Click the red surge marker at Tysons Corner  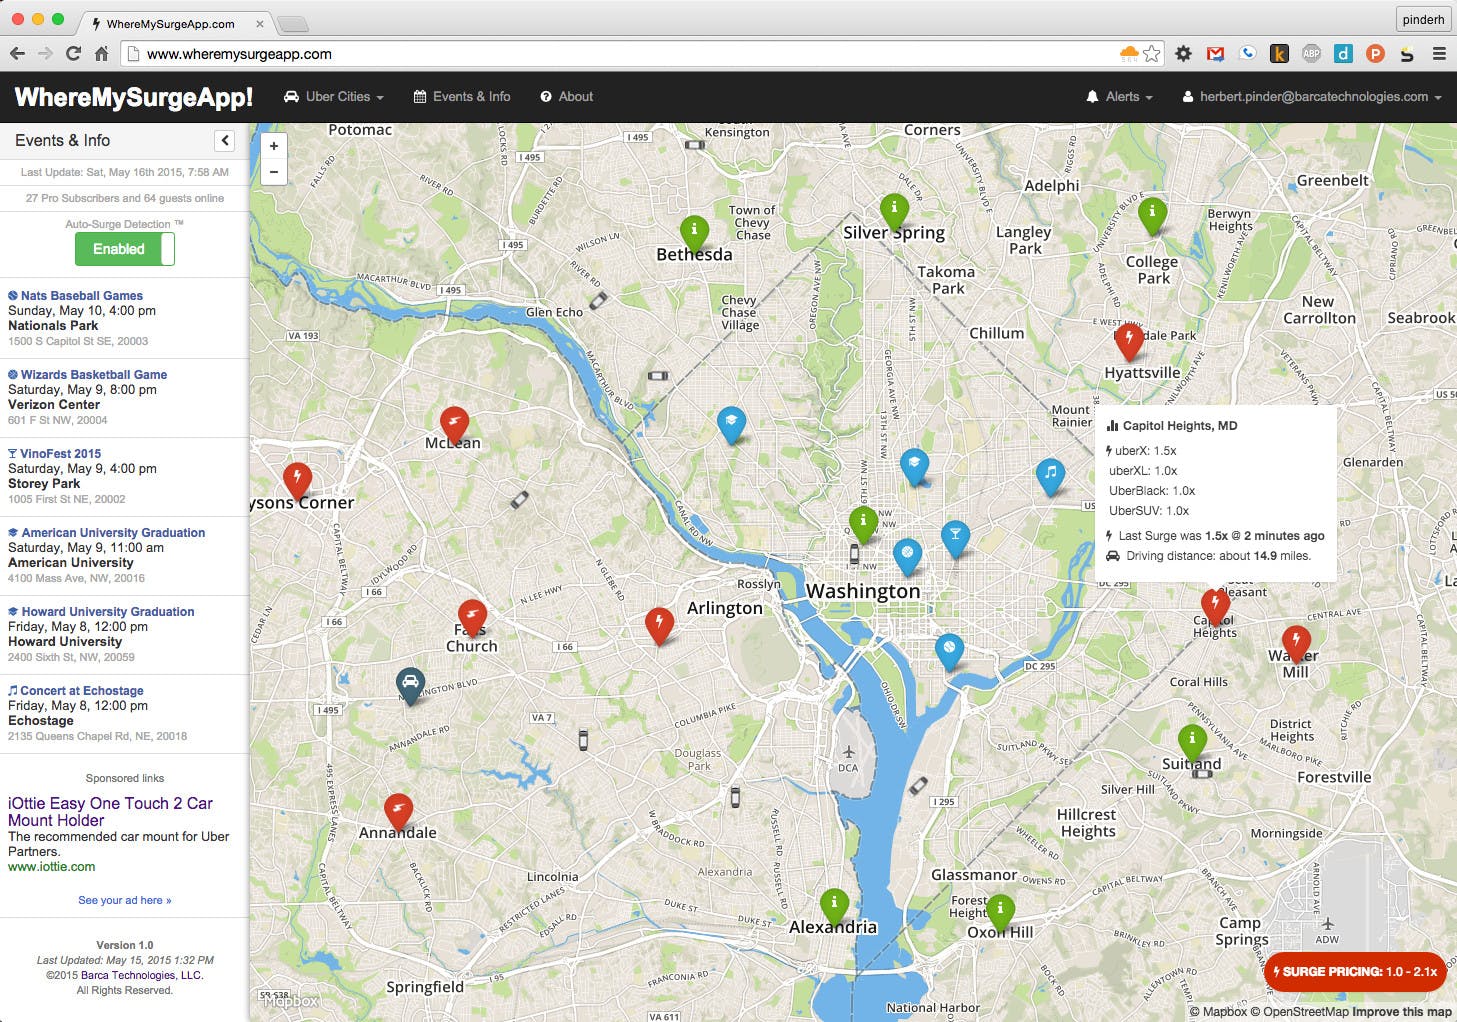click(297, 479)
